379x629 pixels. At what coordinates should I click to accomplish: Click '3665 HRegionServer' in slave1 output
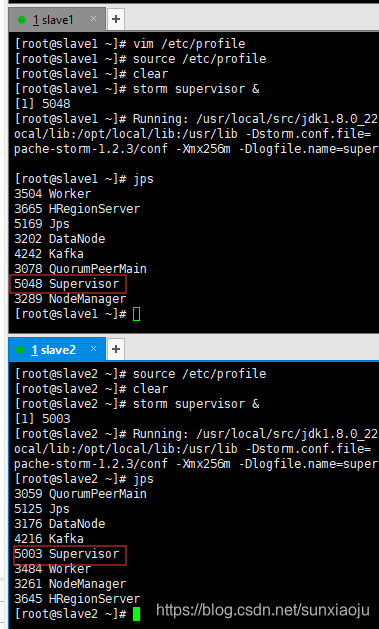77,209
